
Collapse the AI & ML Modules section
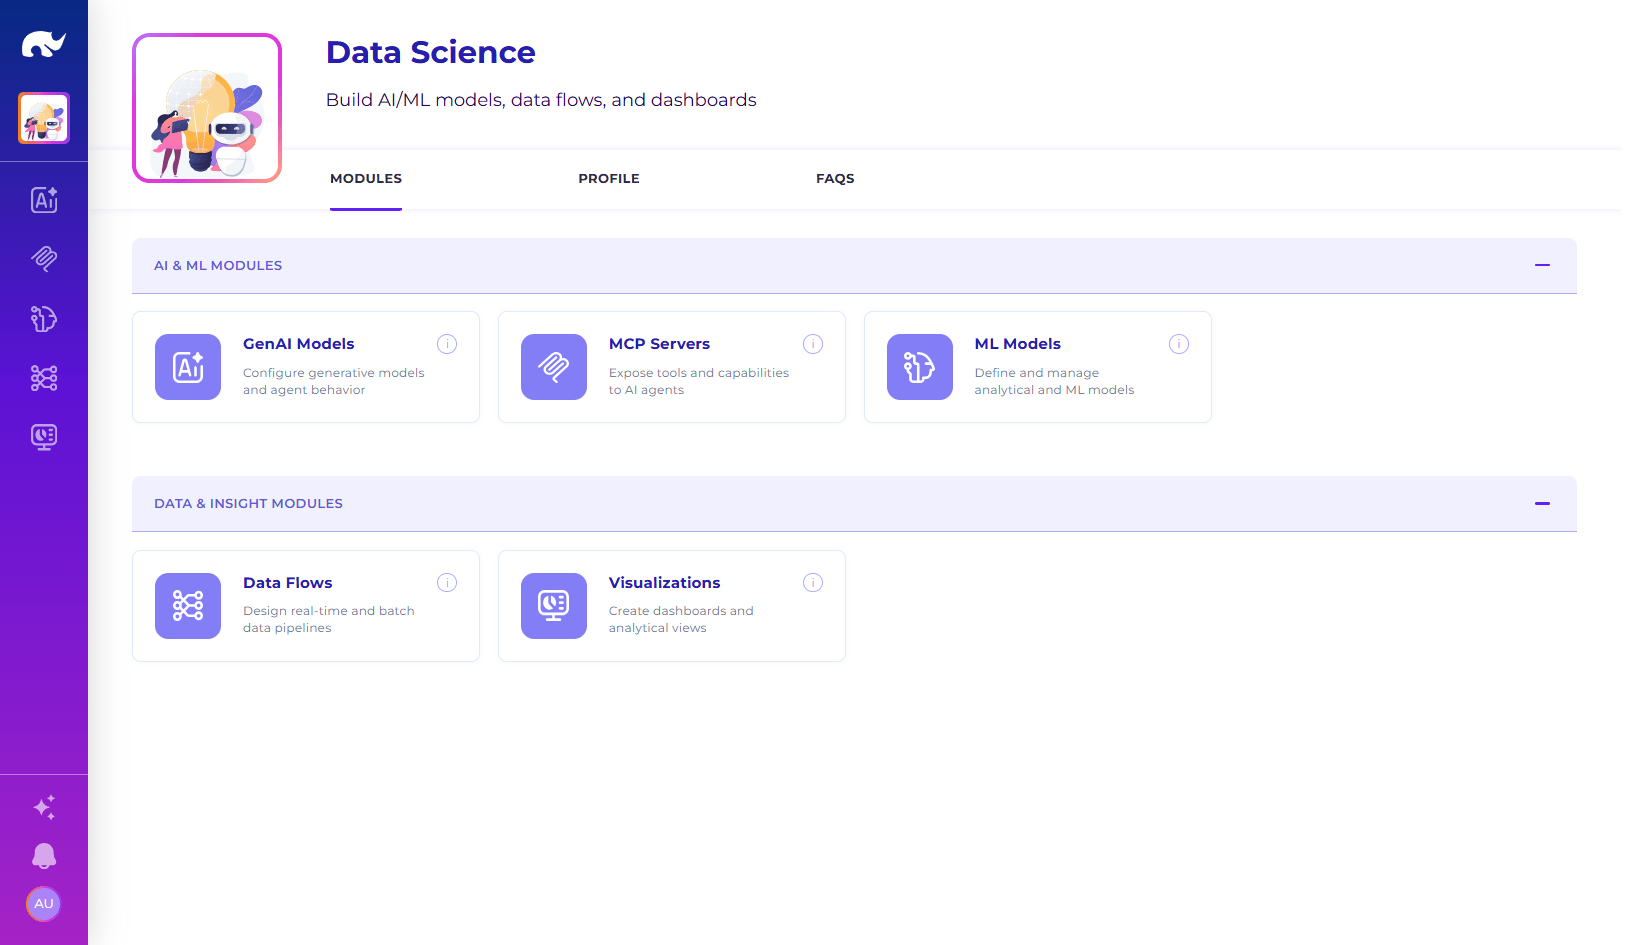1542,265
